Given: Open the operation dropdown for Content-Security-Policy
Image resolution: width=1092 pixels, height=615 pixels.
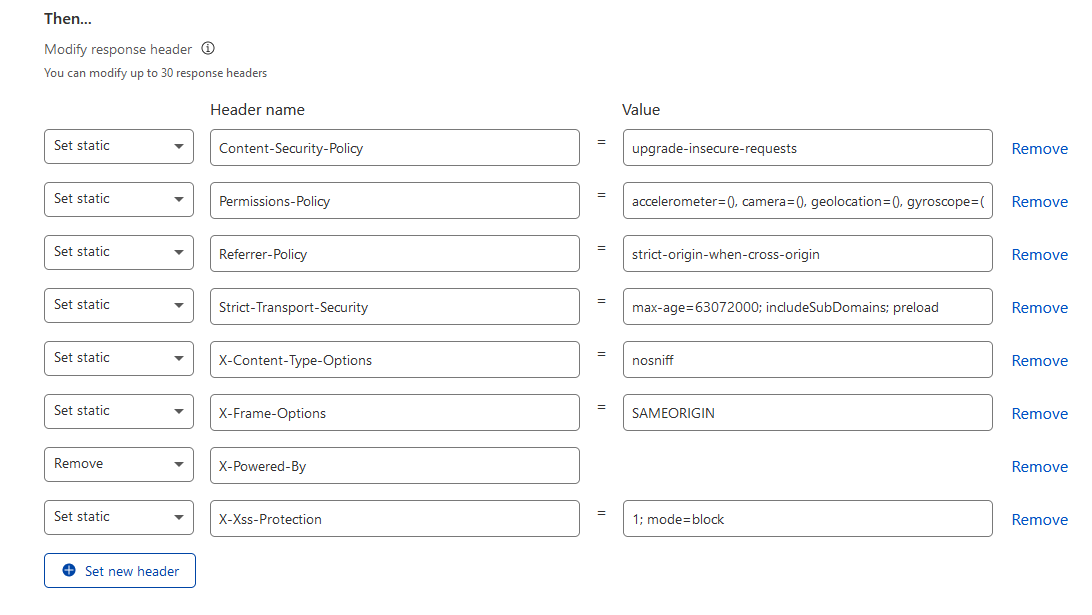Looking at the screenshot, I should click(x=119, y=147).
